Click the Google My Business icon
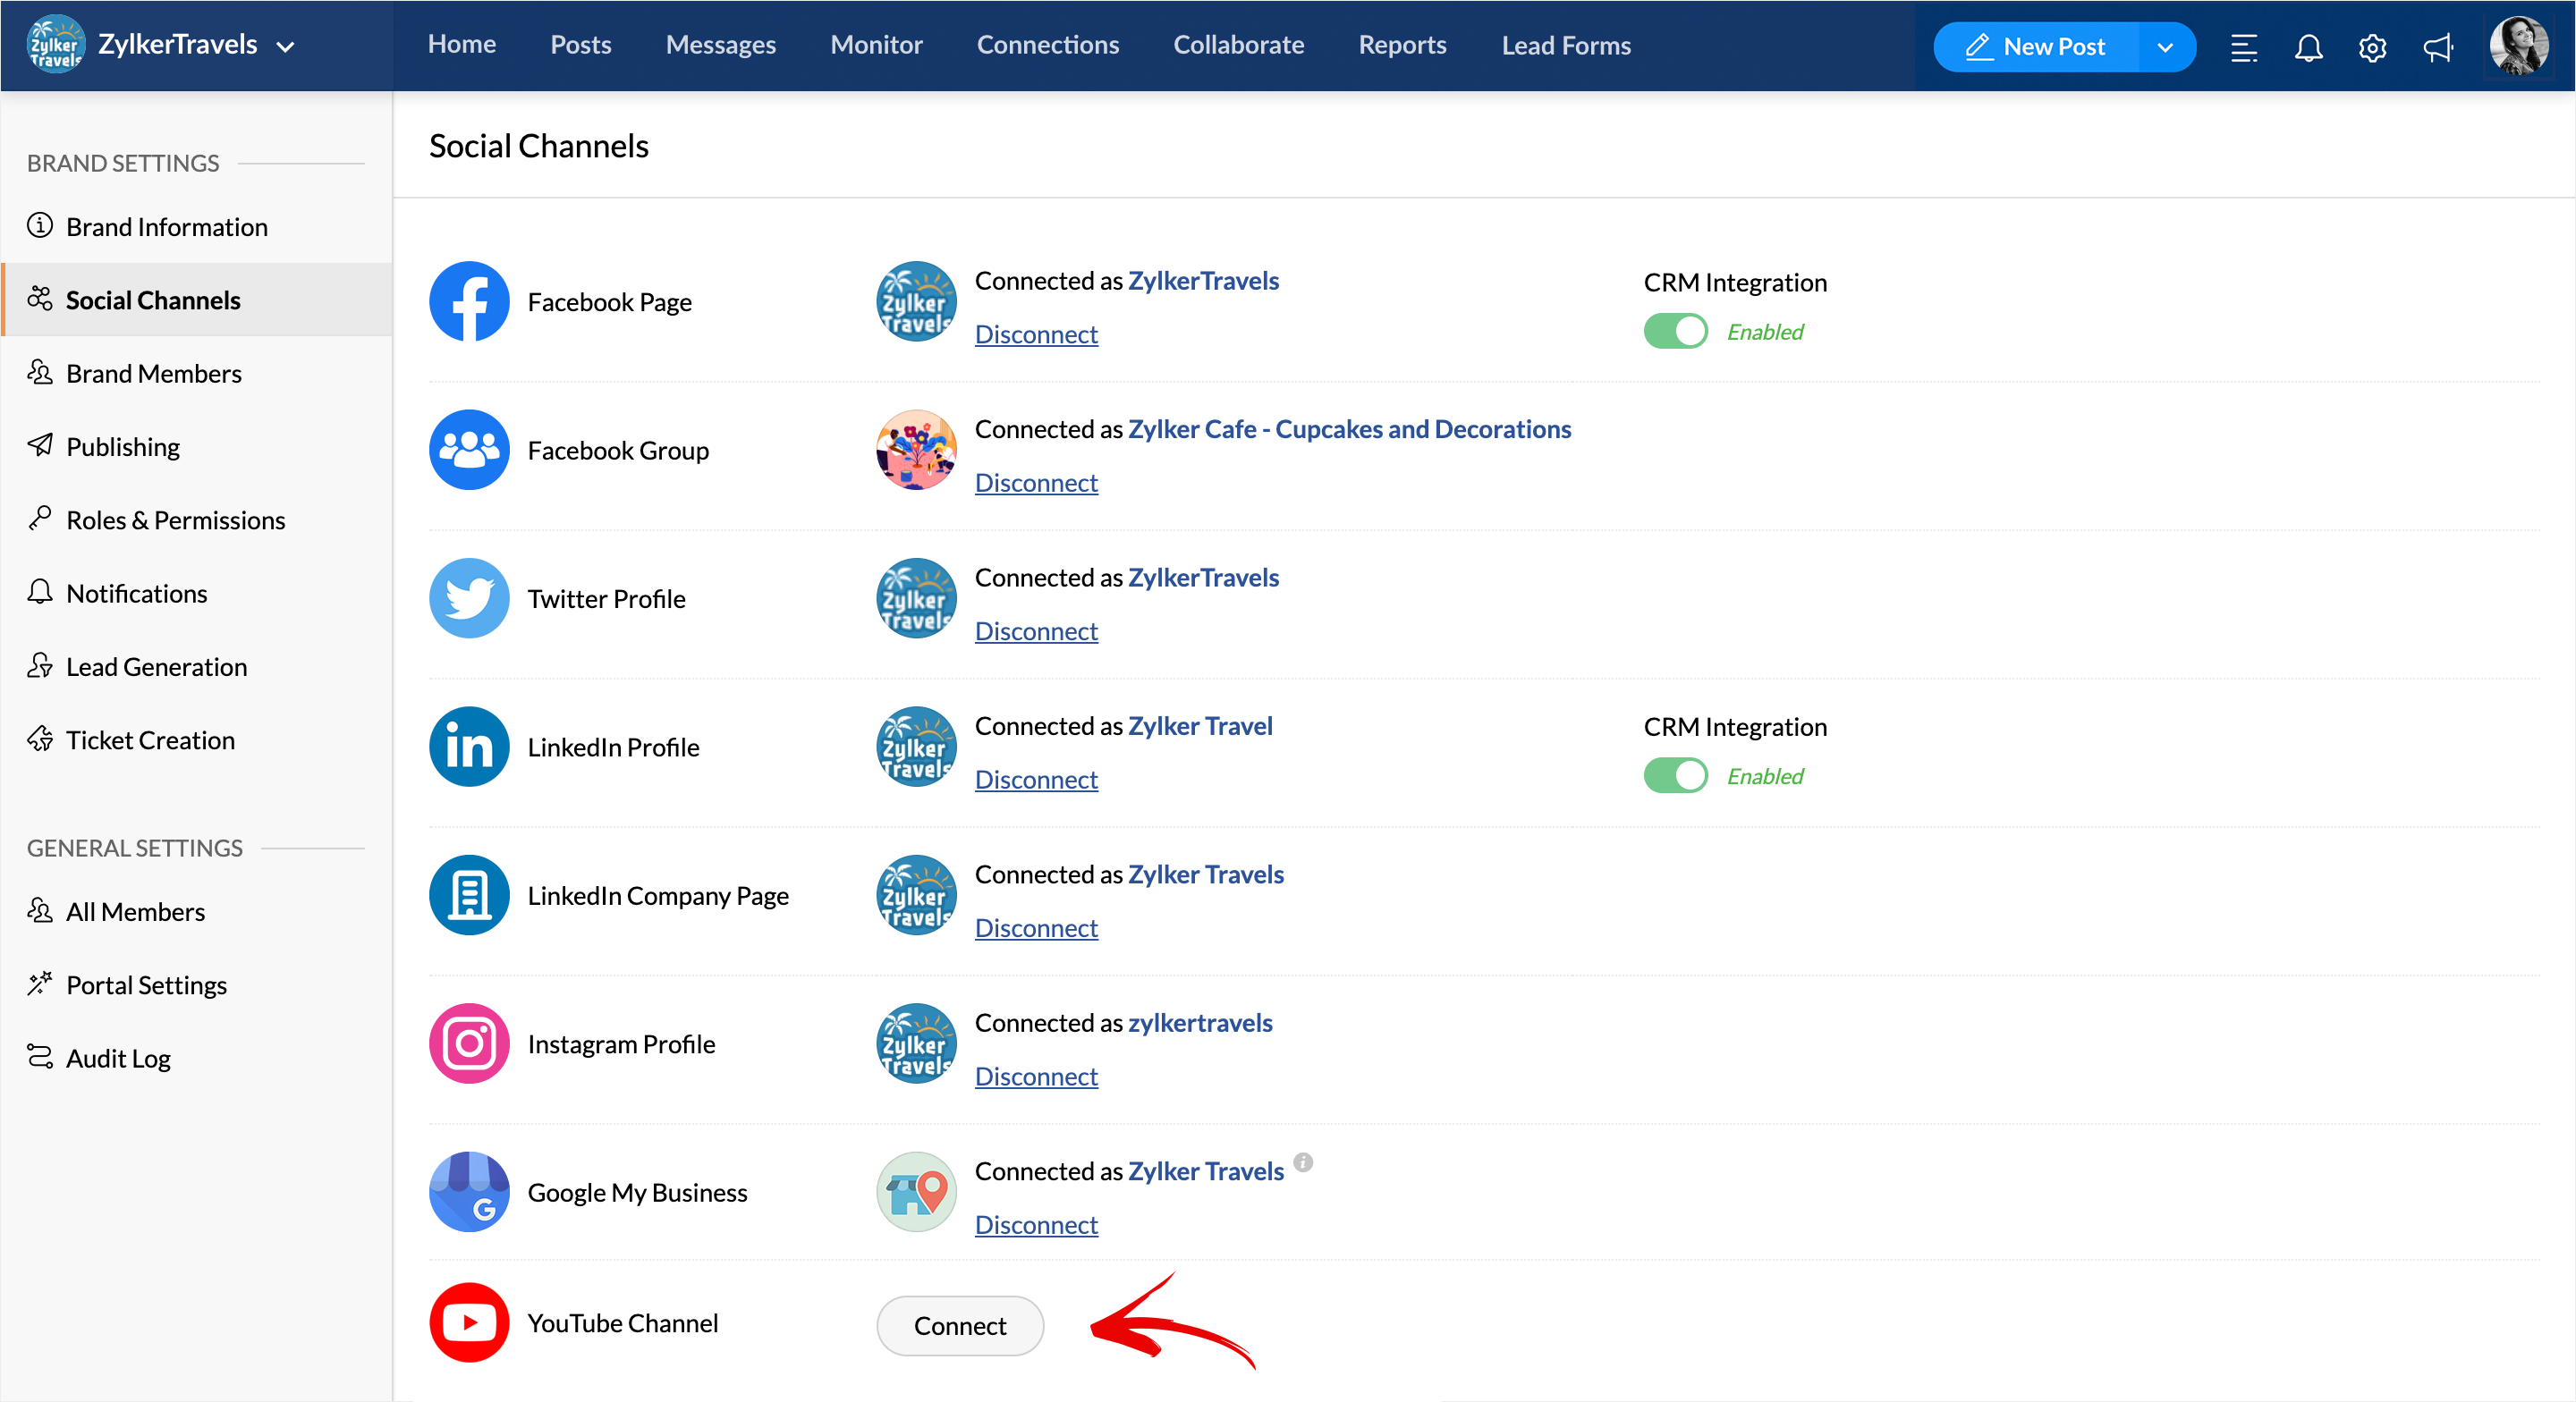The image size is (2576, 1402). (x=469, y=1191)
